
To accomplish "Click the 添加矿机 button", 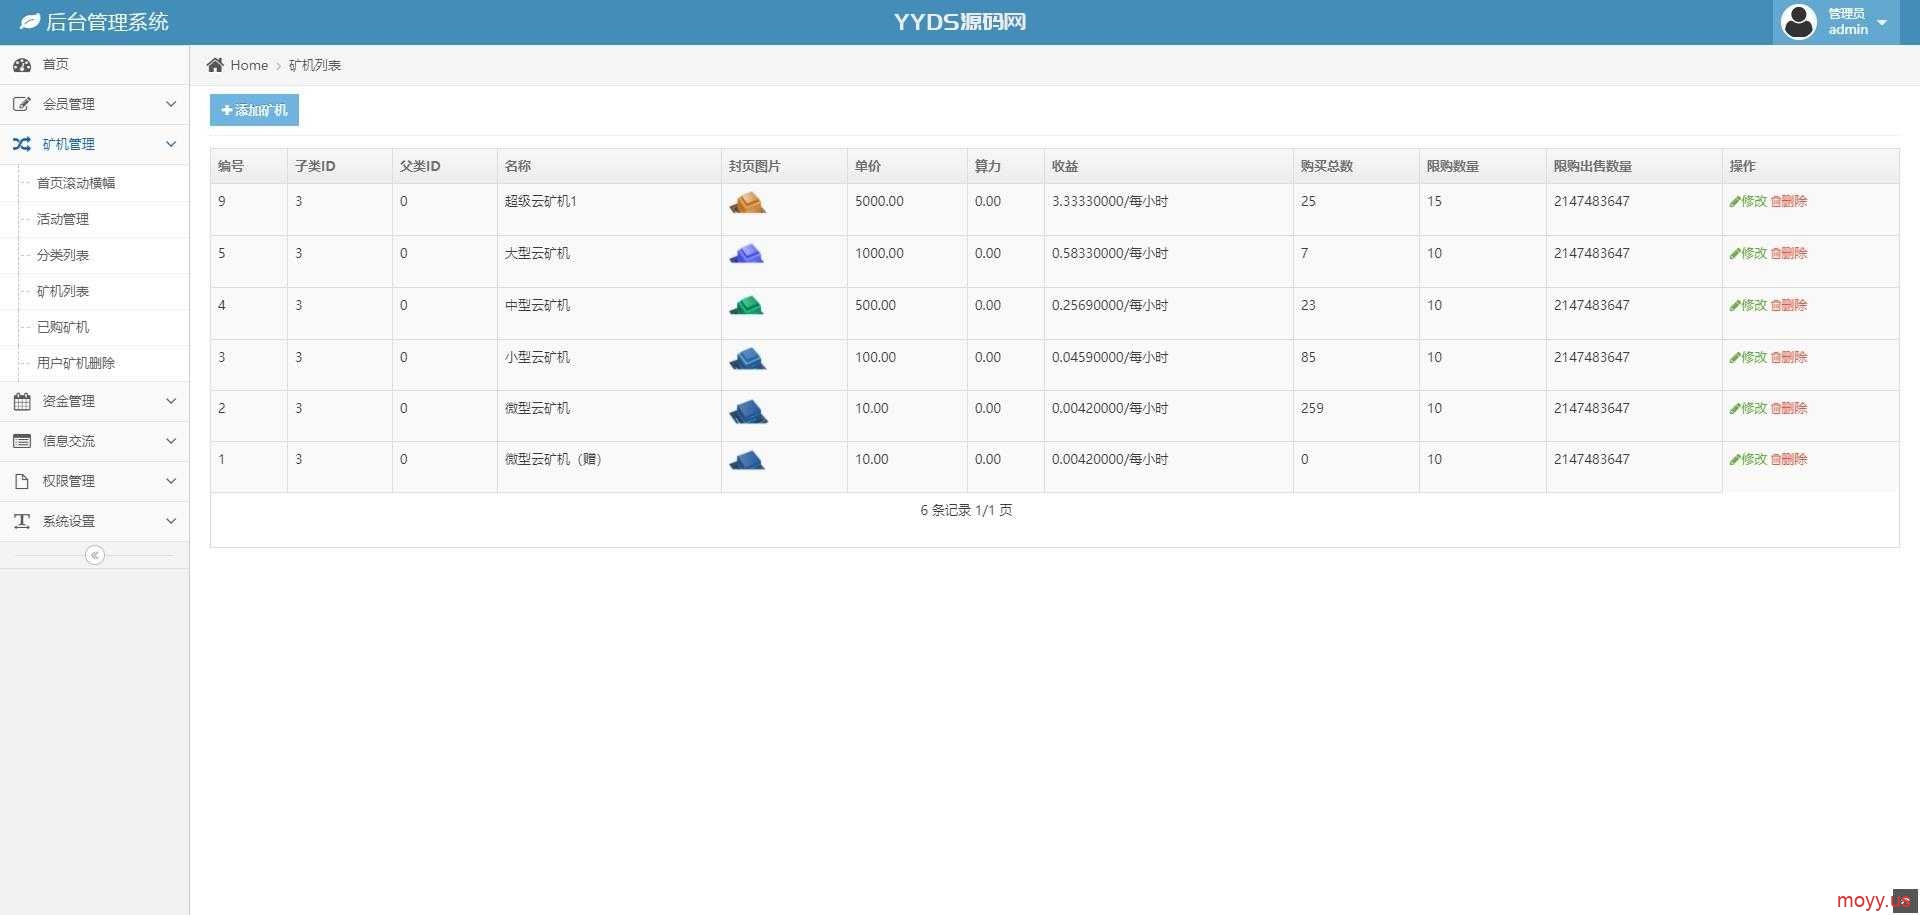I will point(254,110).
